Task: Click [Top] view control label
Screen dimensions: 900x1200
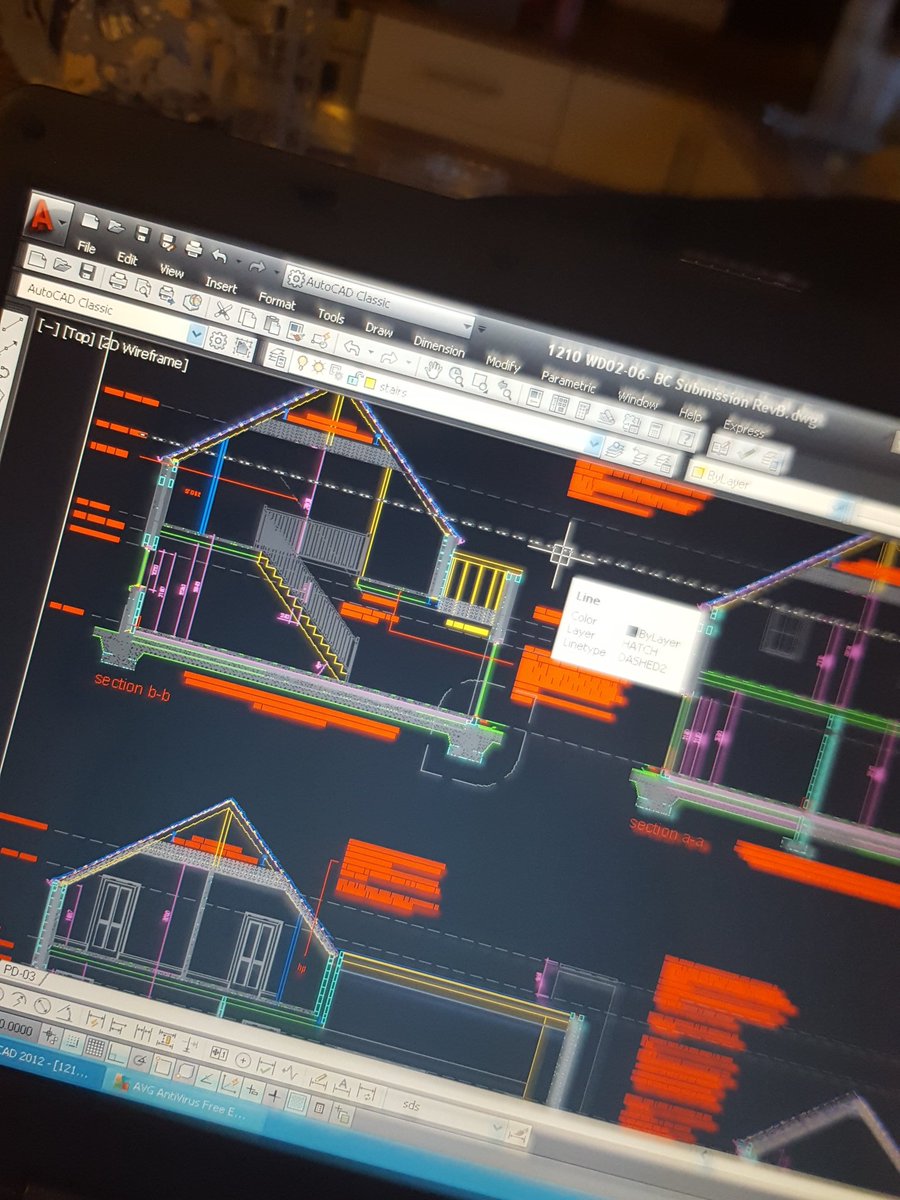Action: pyautogui.click(x=78, y=336)
